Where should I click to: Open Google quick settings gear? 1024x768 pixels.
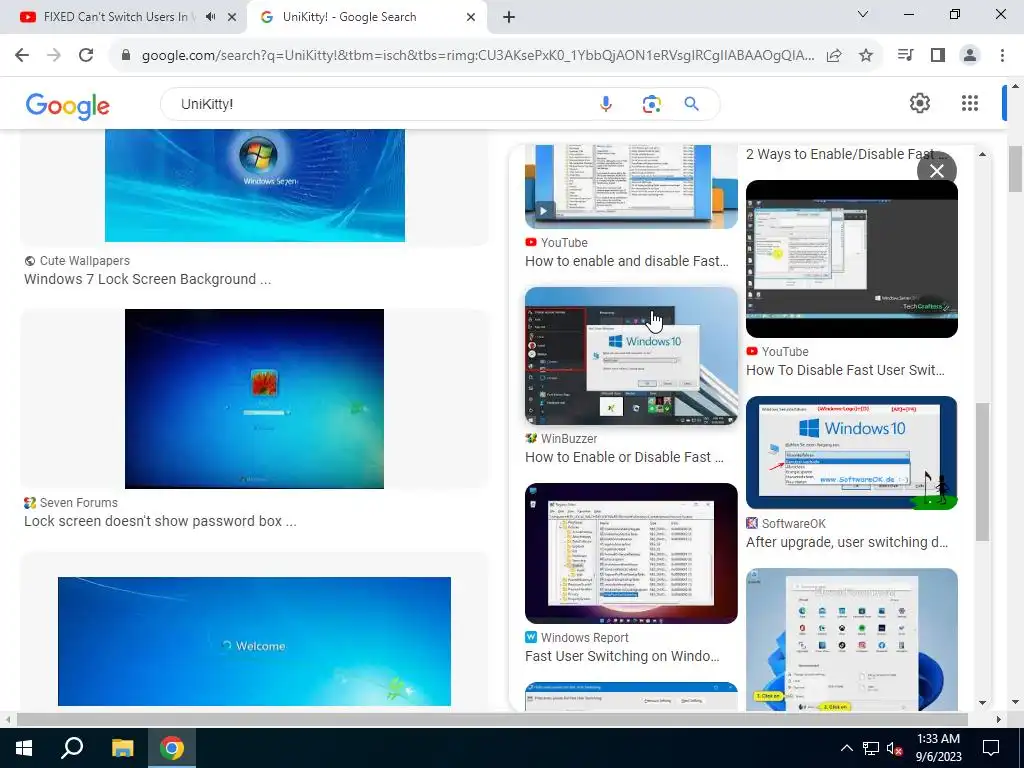pyautogui.click(x=920, y=103)
